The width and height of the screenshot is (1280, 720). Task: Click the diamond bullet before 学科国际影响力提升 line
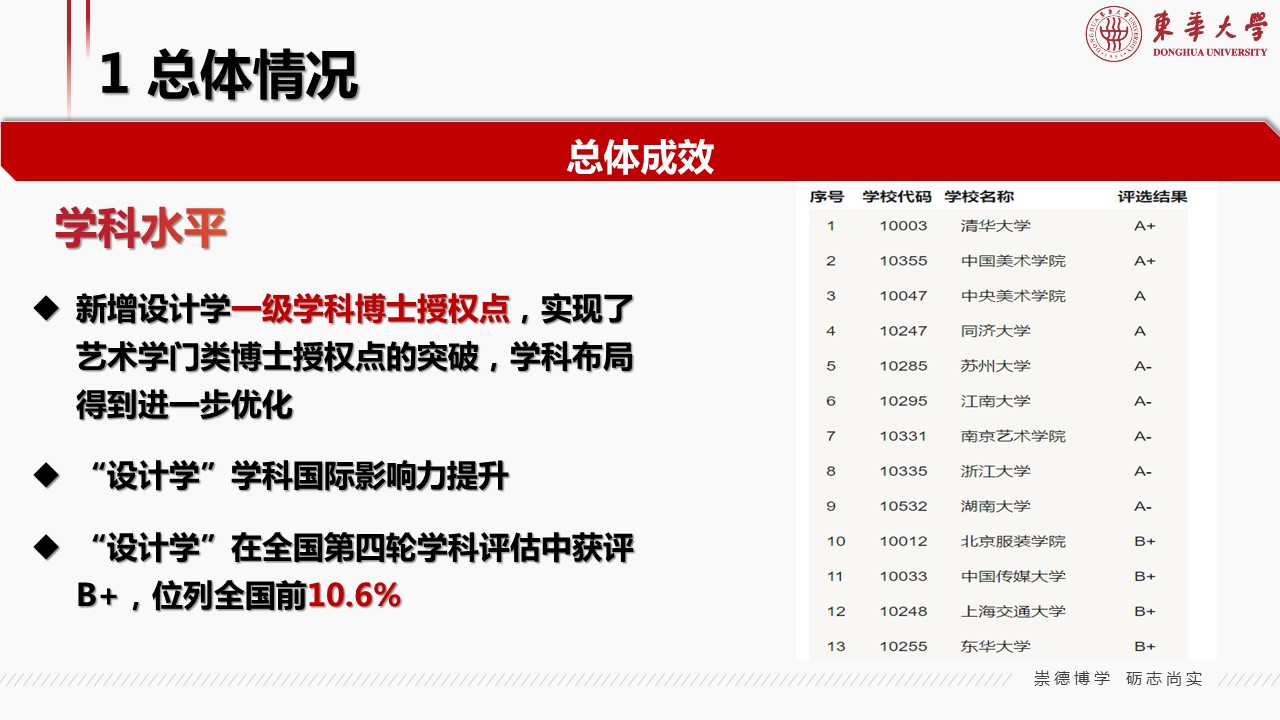point(46,477)
